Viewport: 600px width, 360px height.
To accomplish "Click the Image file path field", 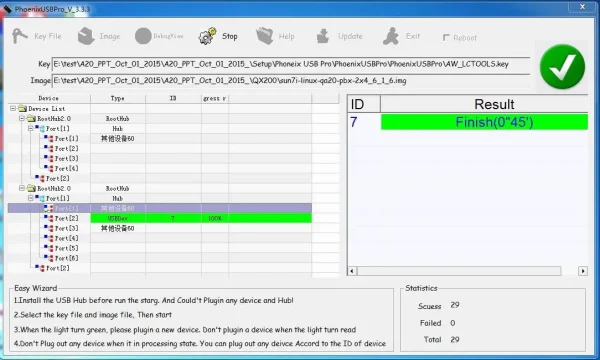I will 291,81.
